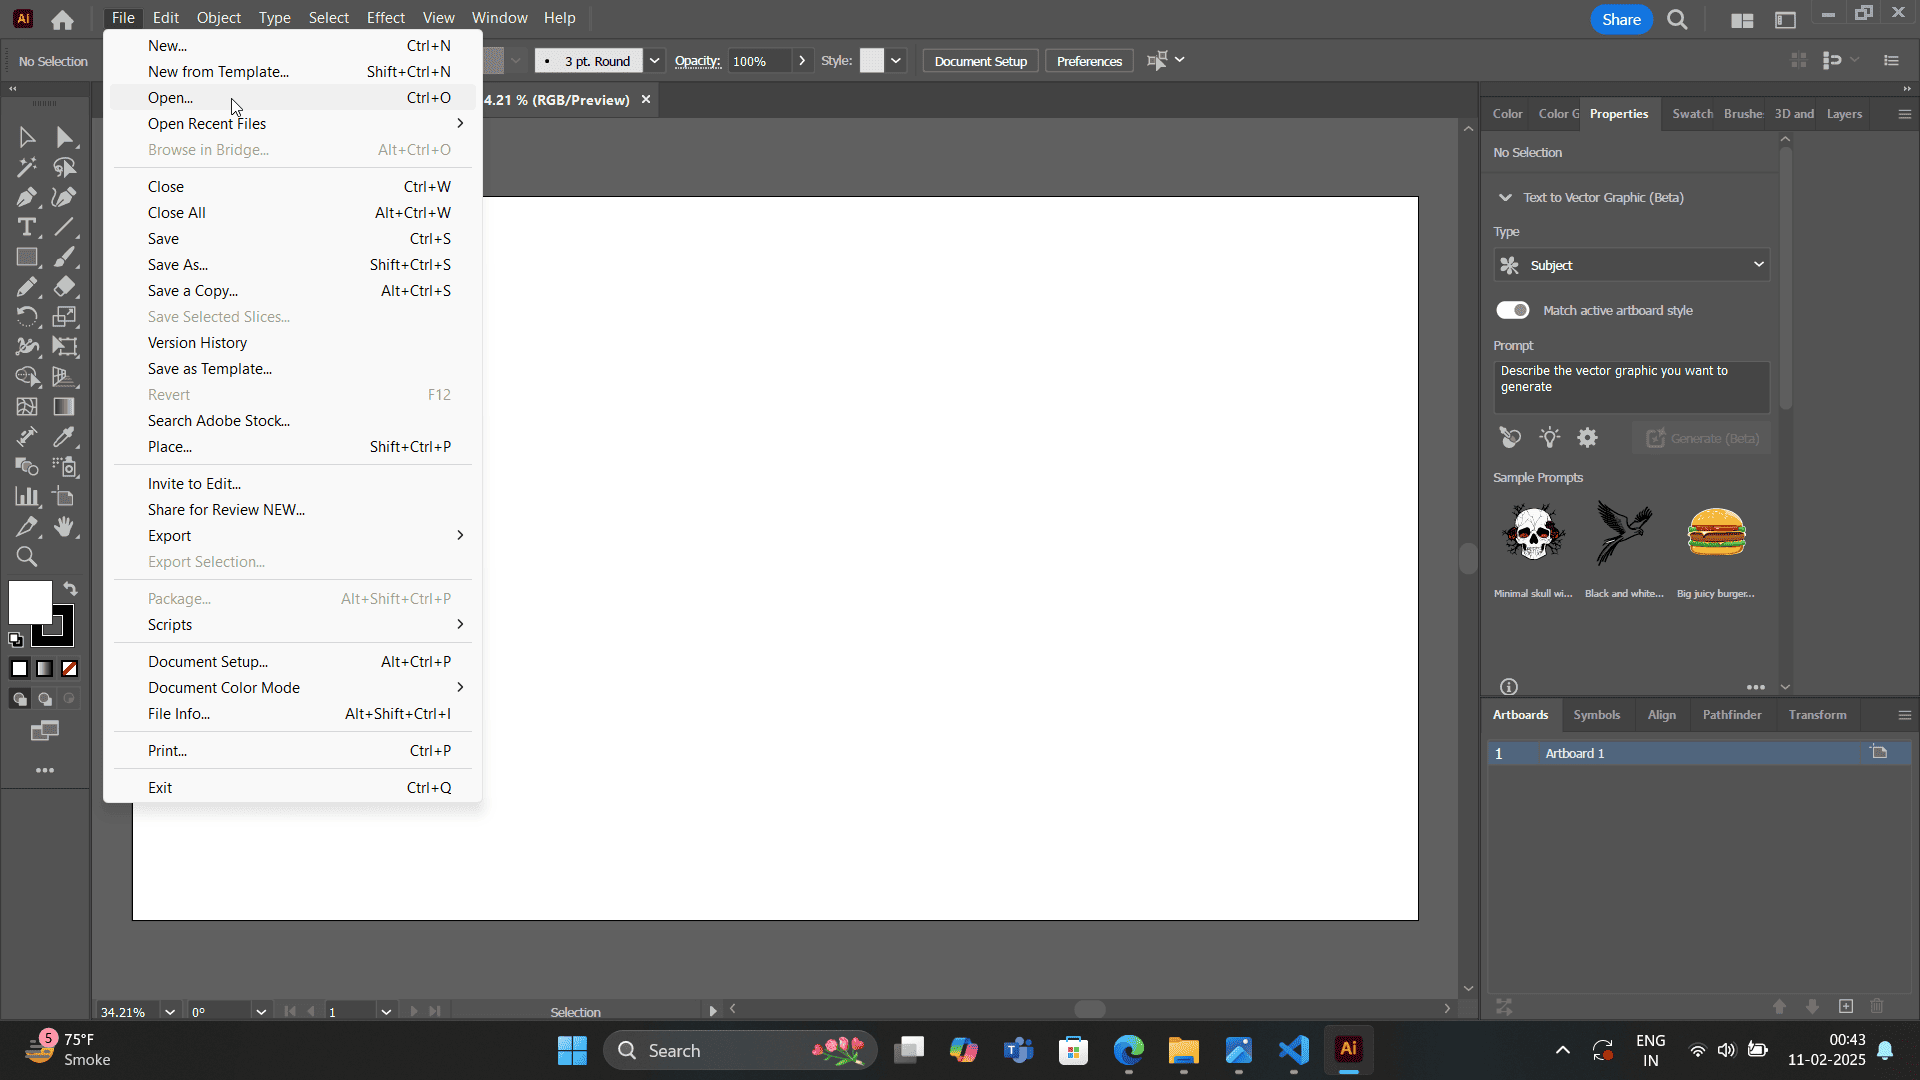Viewport: 1920px width, 1080px height.
Task: Choose Save As... menu entry
Action: [292, 265]
